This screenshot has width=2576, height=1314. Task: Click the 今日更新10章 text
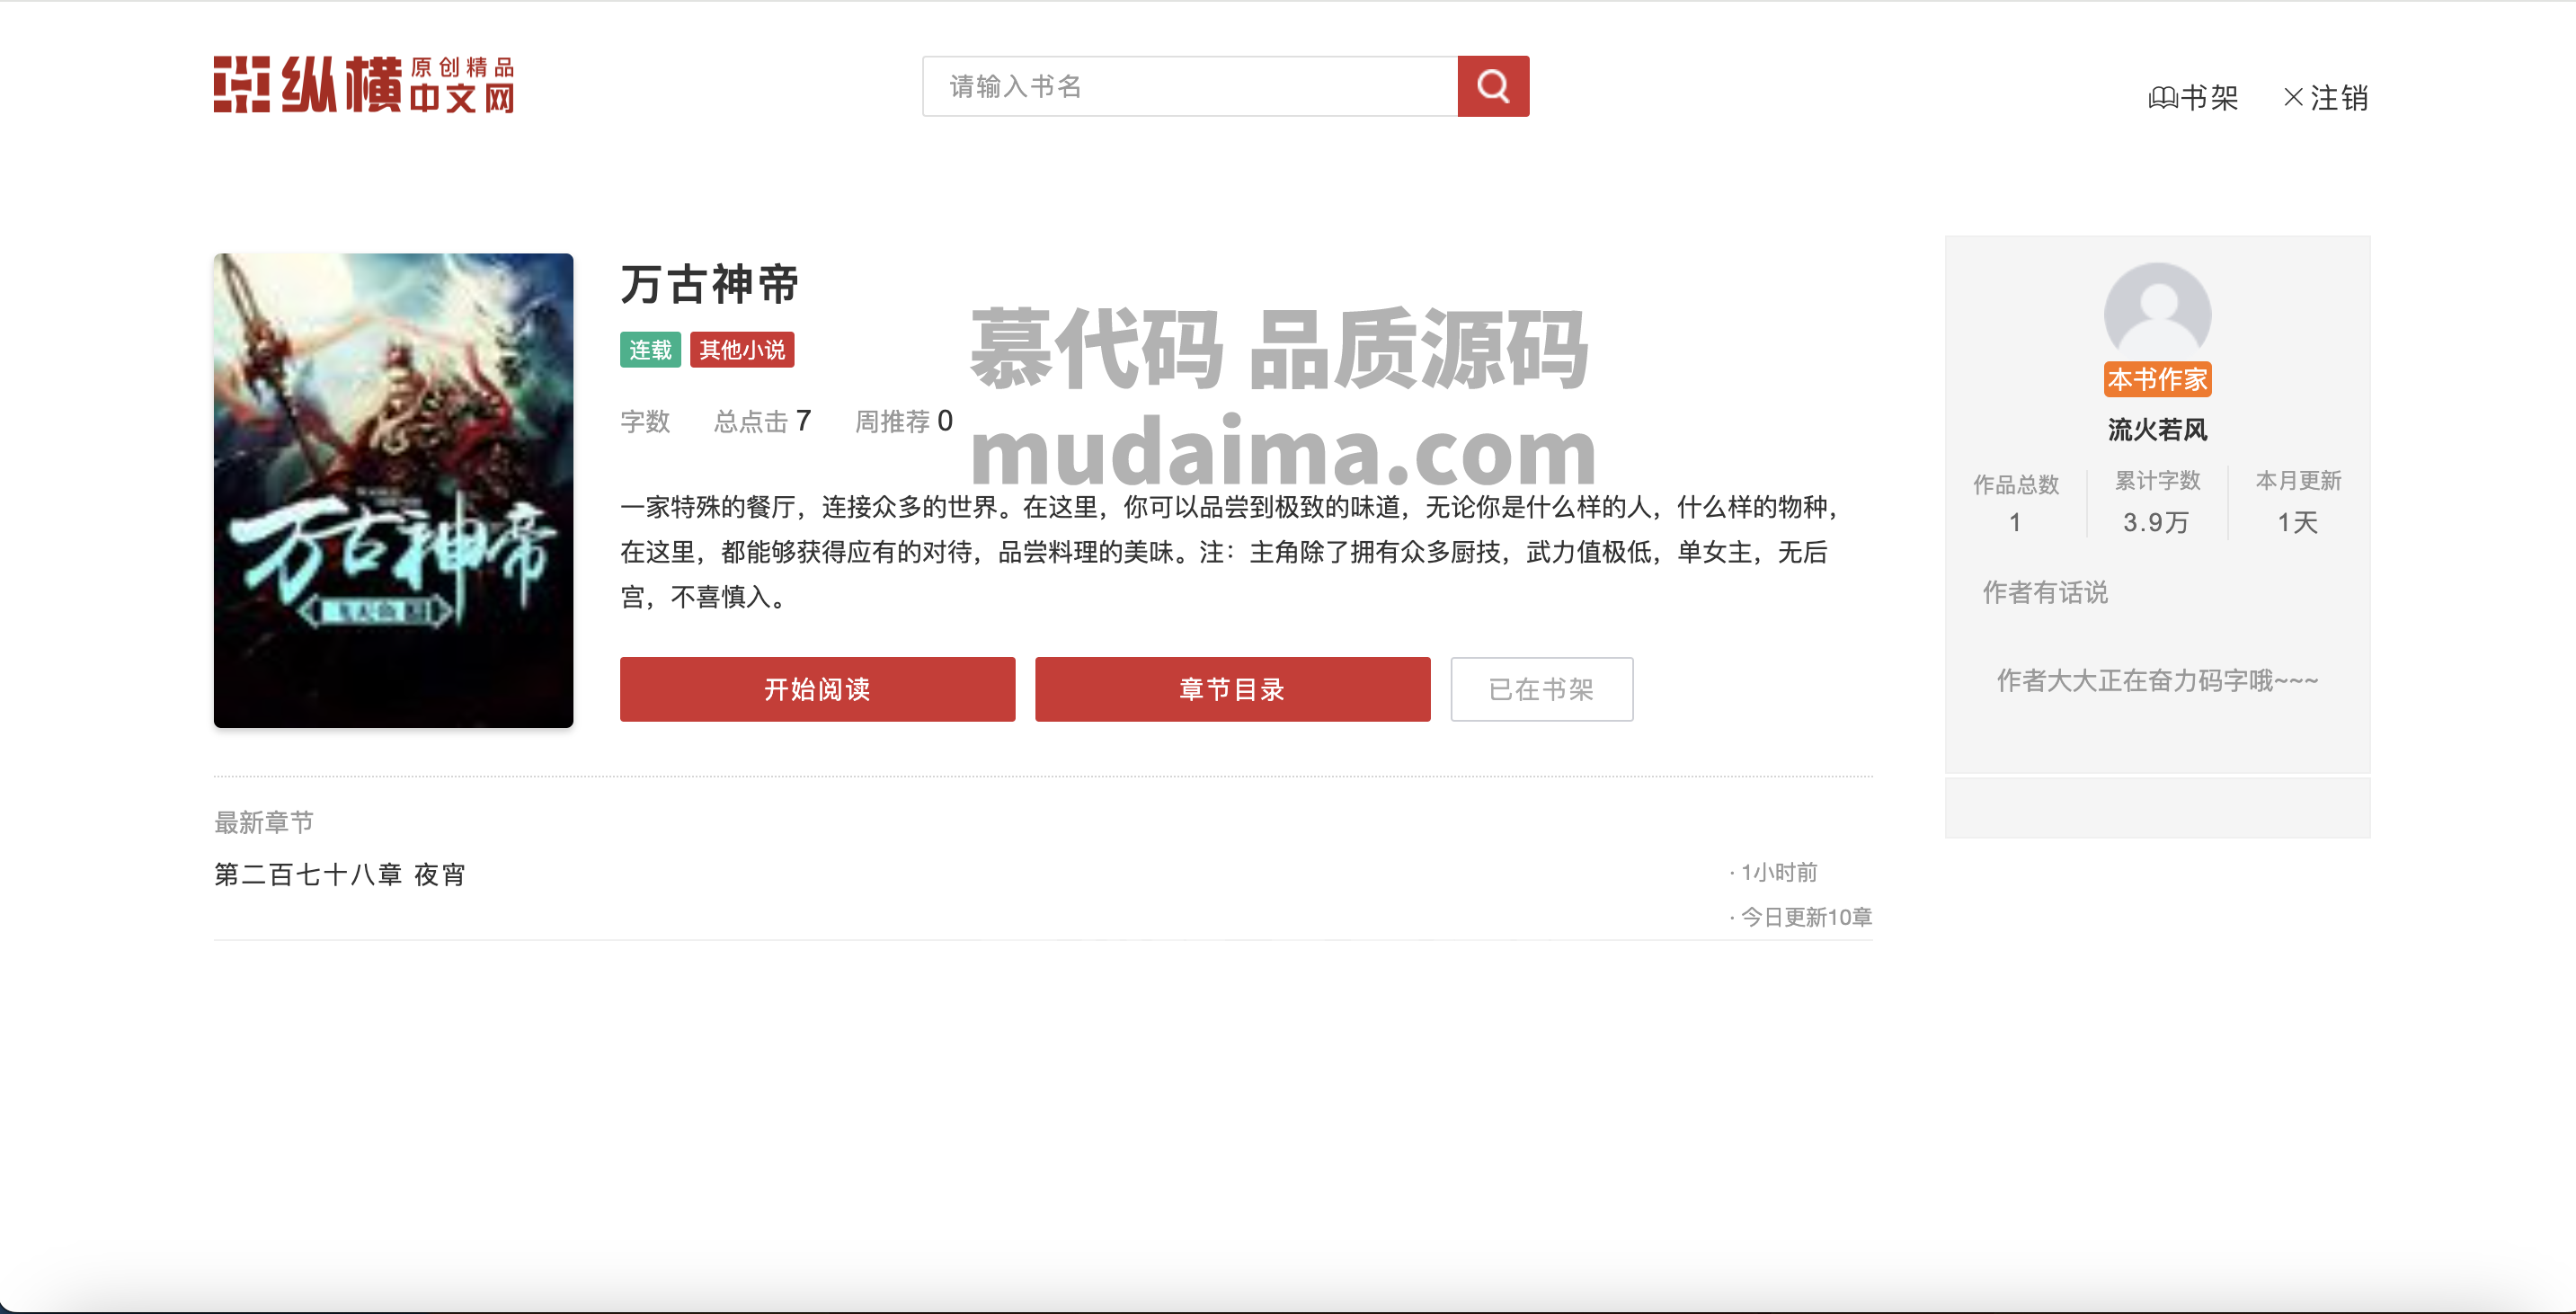coord(1806,917)
